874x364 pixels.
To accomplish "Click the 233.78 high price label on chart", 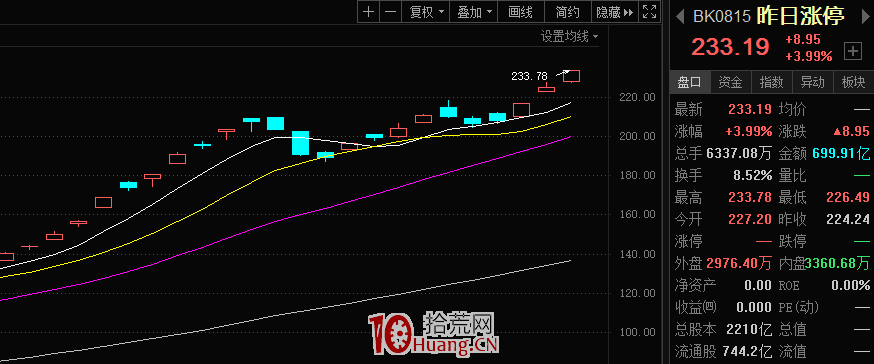I will pyautogui.click(x=529, y=76).
